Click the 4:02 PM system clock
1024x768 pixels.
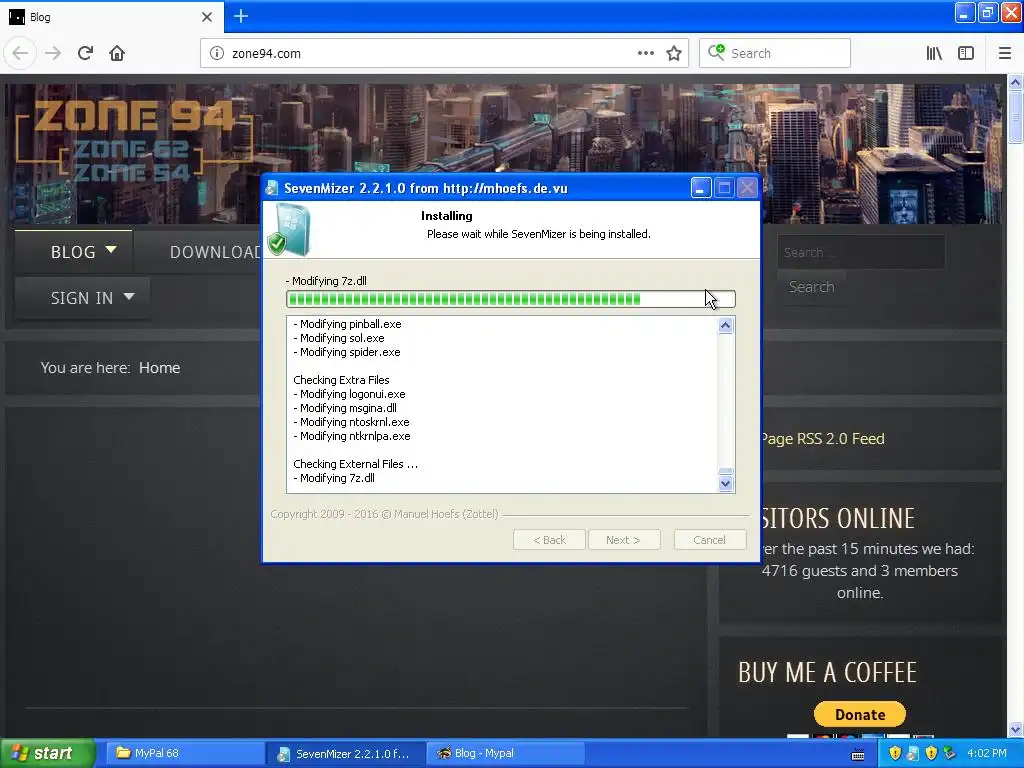tap(987, 753)
